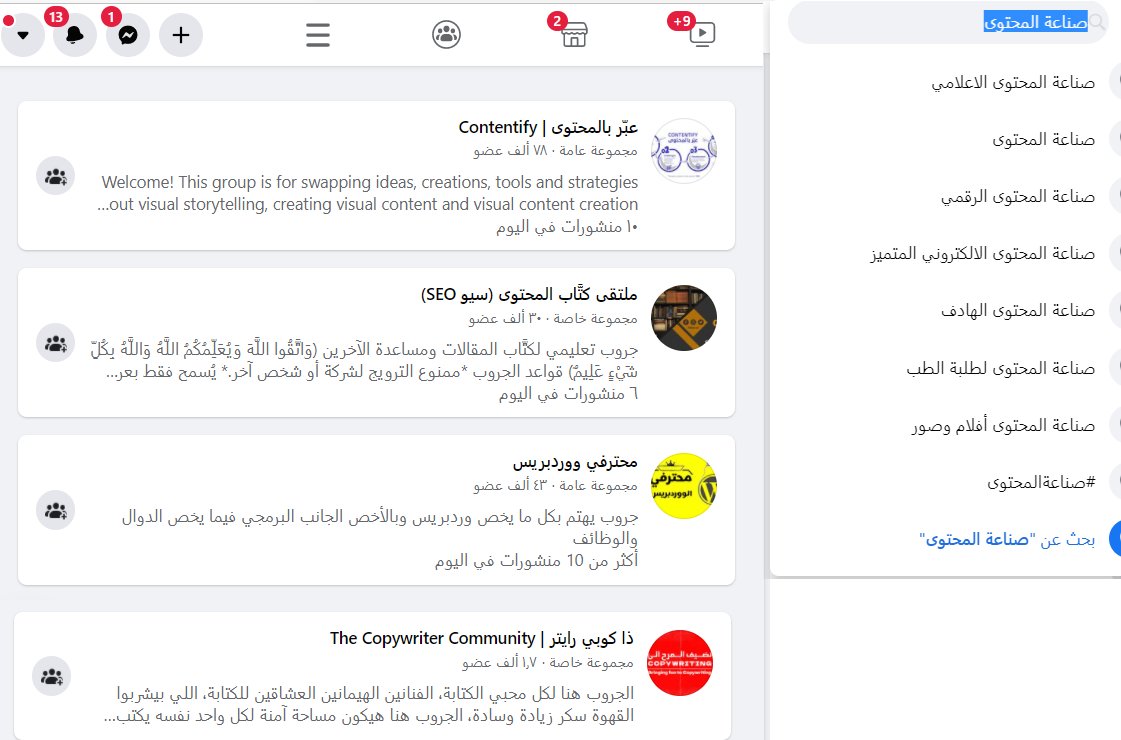Click the plus Create button

181,34
